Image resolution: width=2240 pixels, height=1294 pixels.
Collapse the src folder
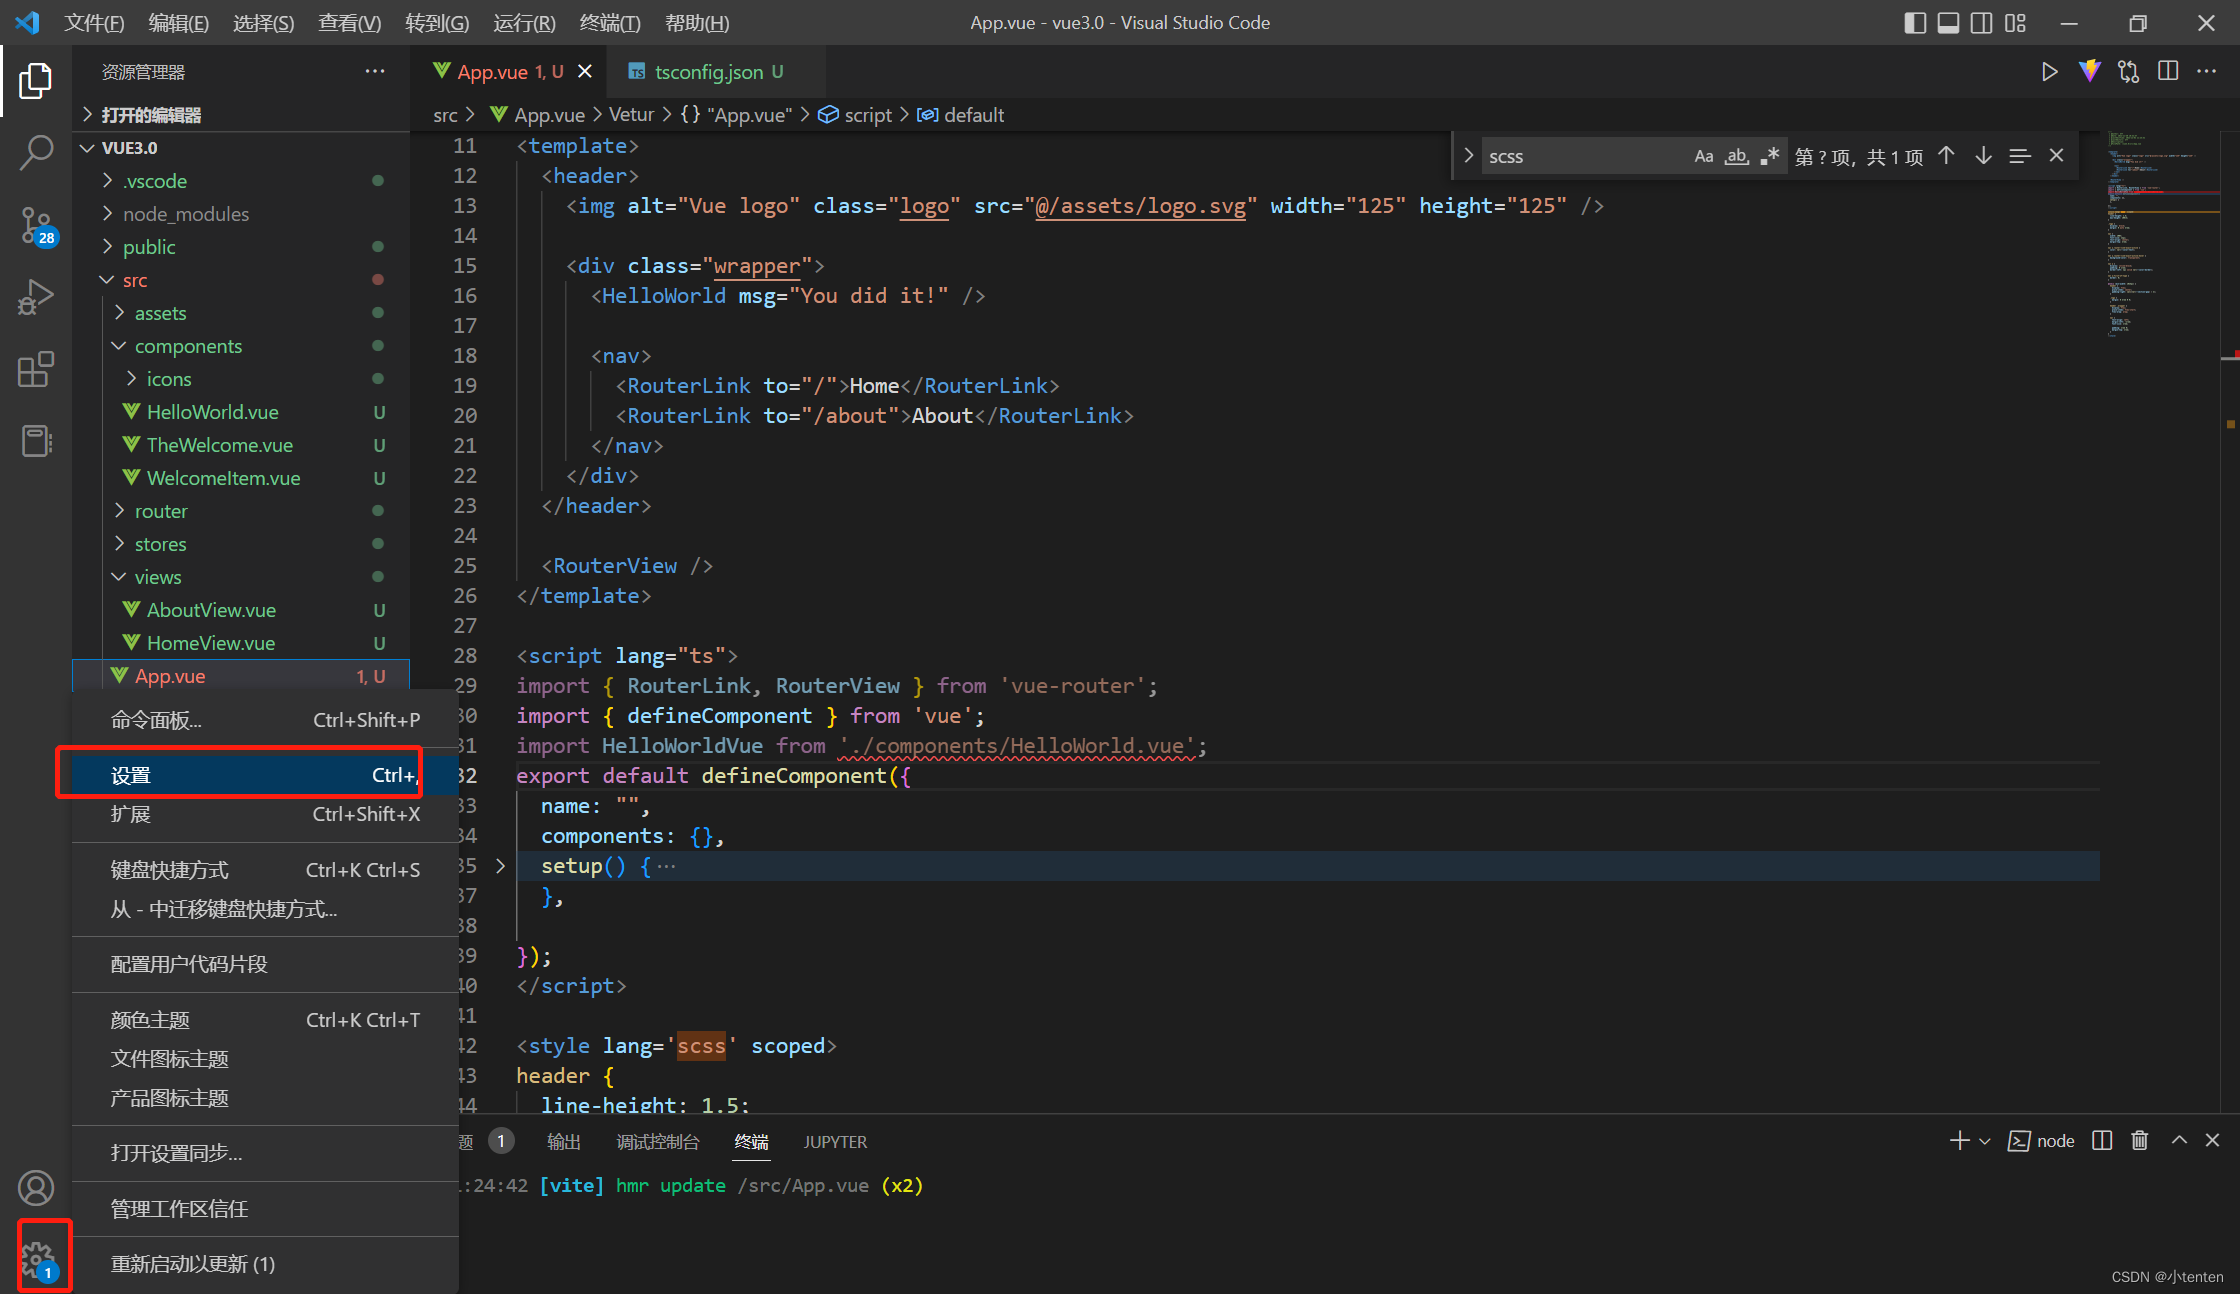(x=108, y=280)
